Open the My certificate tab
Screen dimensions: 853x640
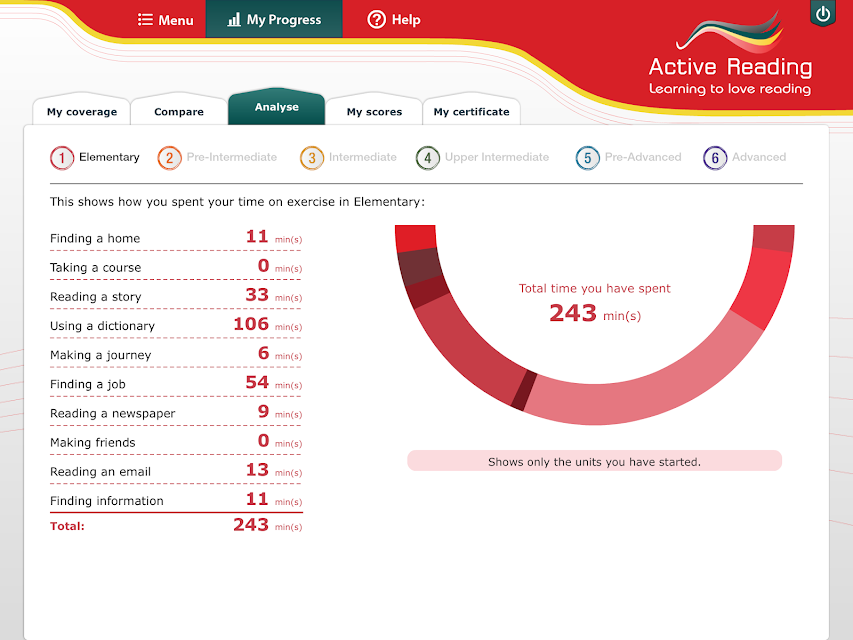click(x=472, y=111)
